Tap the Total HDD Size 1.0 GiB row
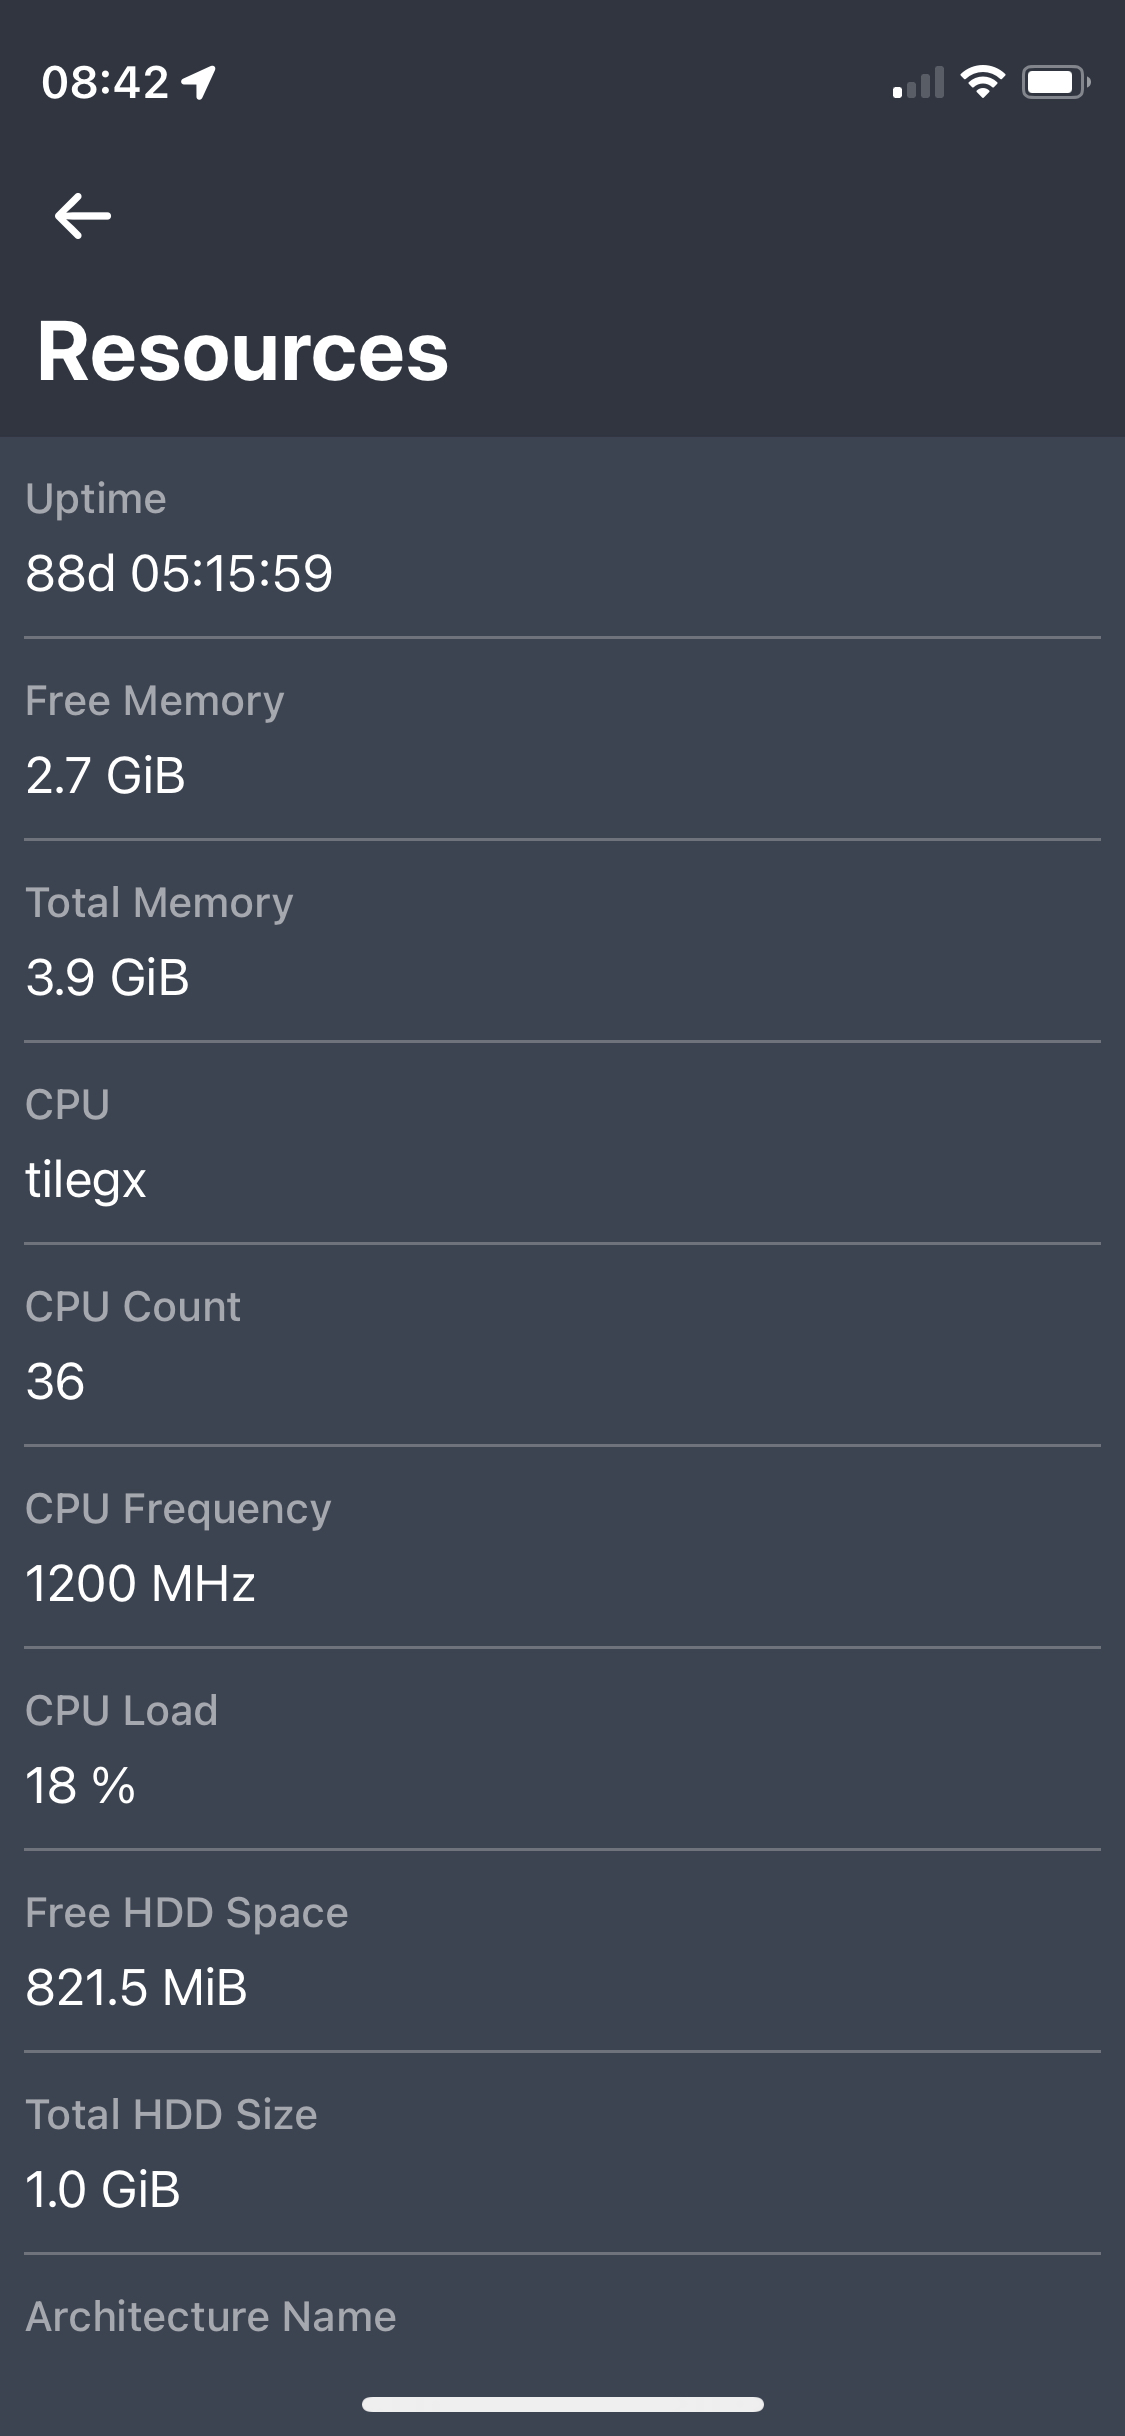This screenshot has height=2436, width=1125. 562,2154
